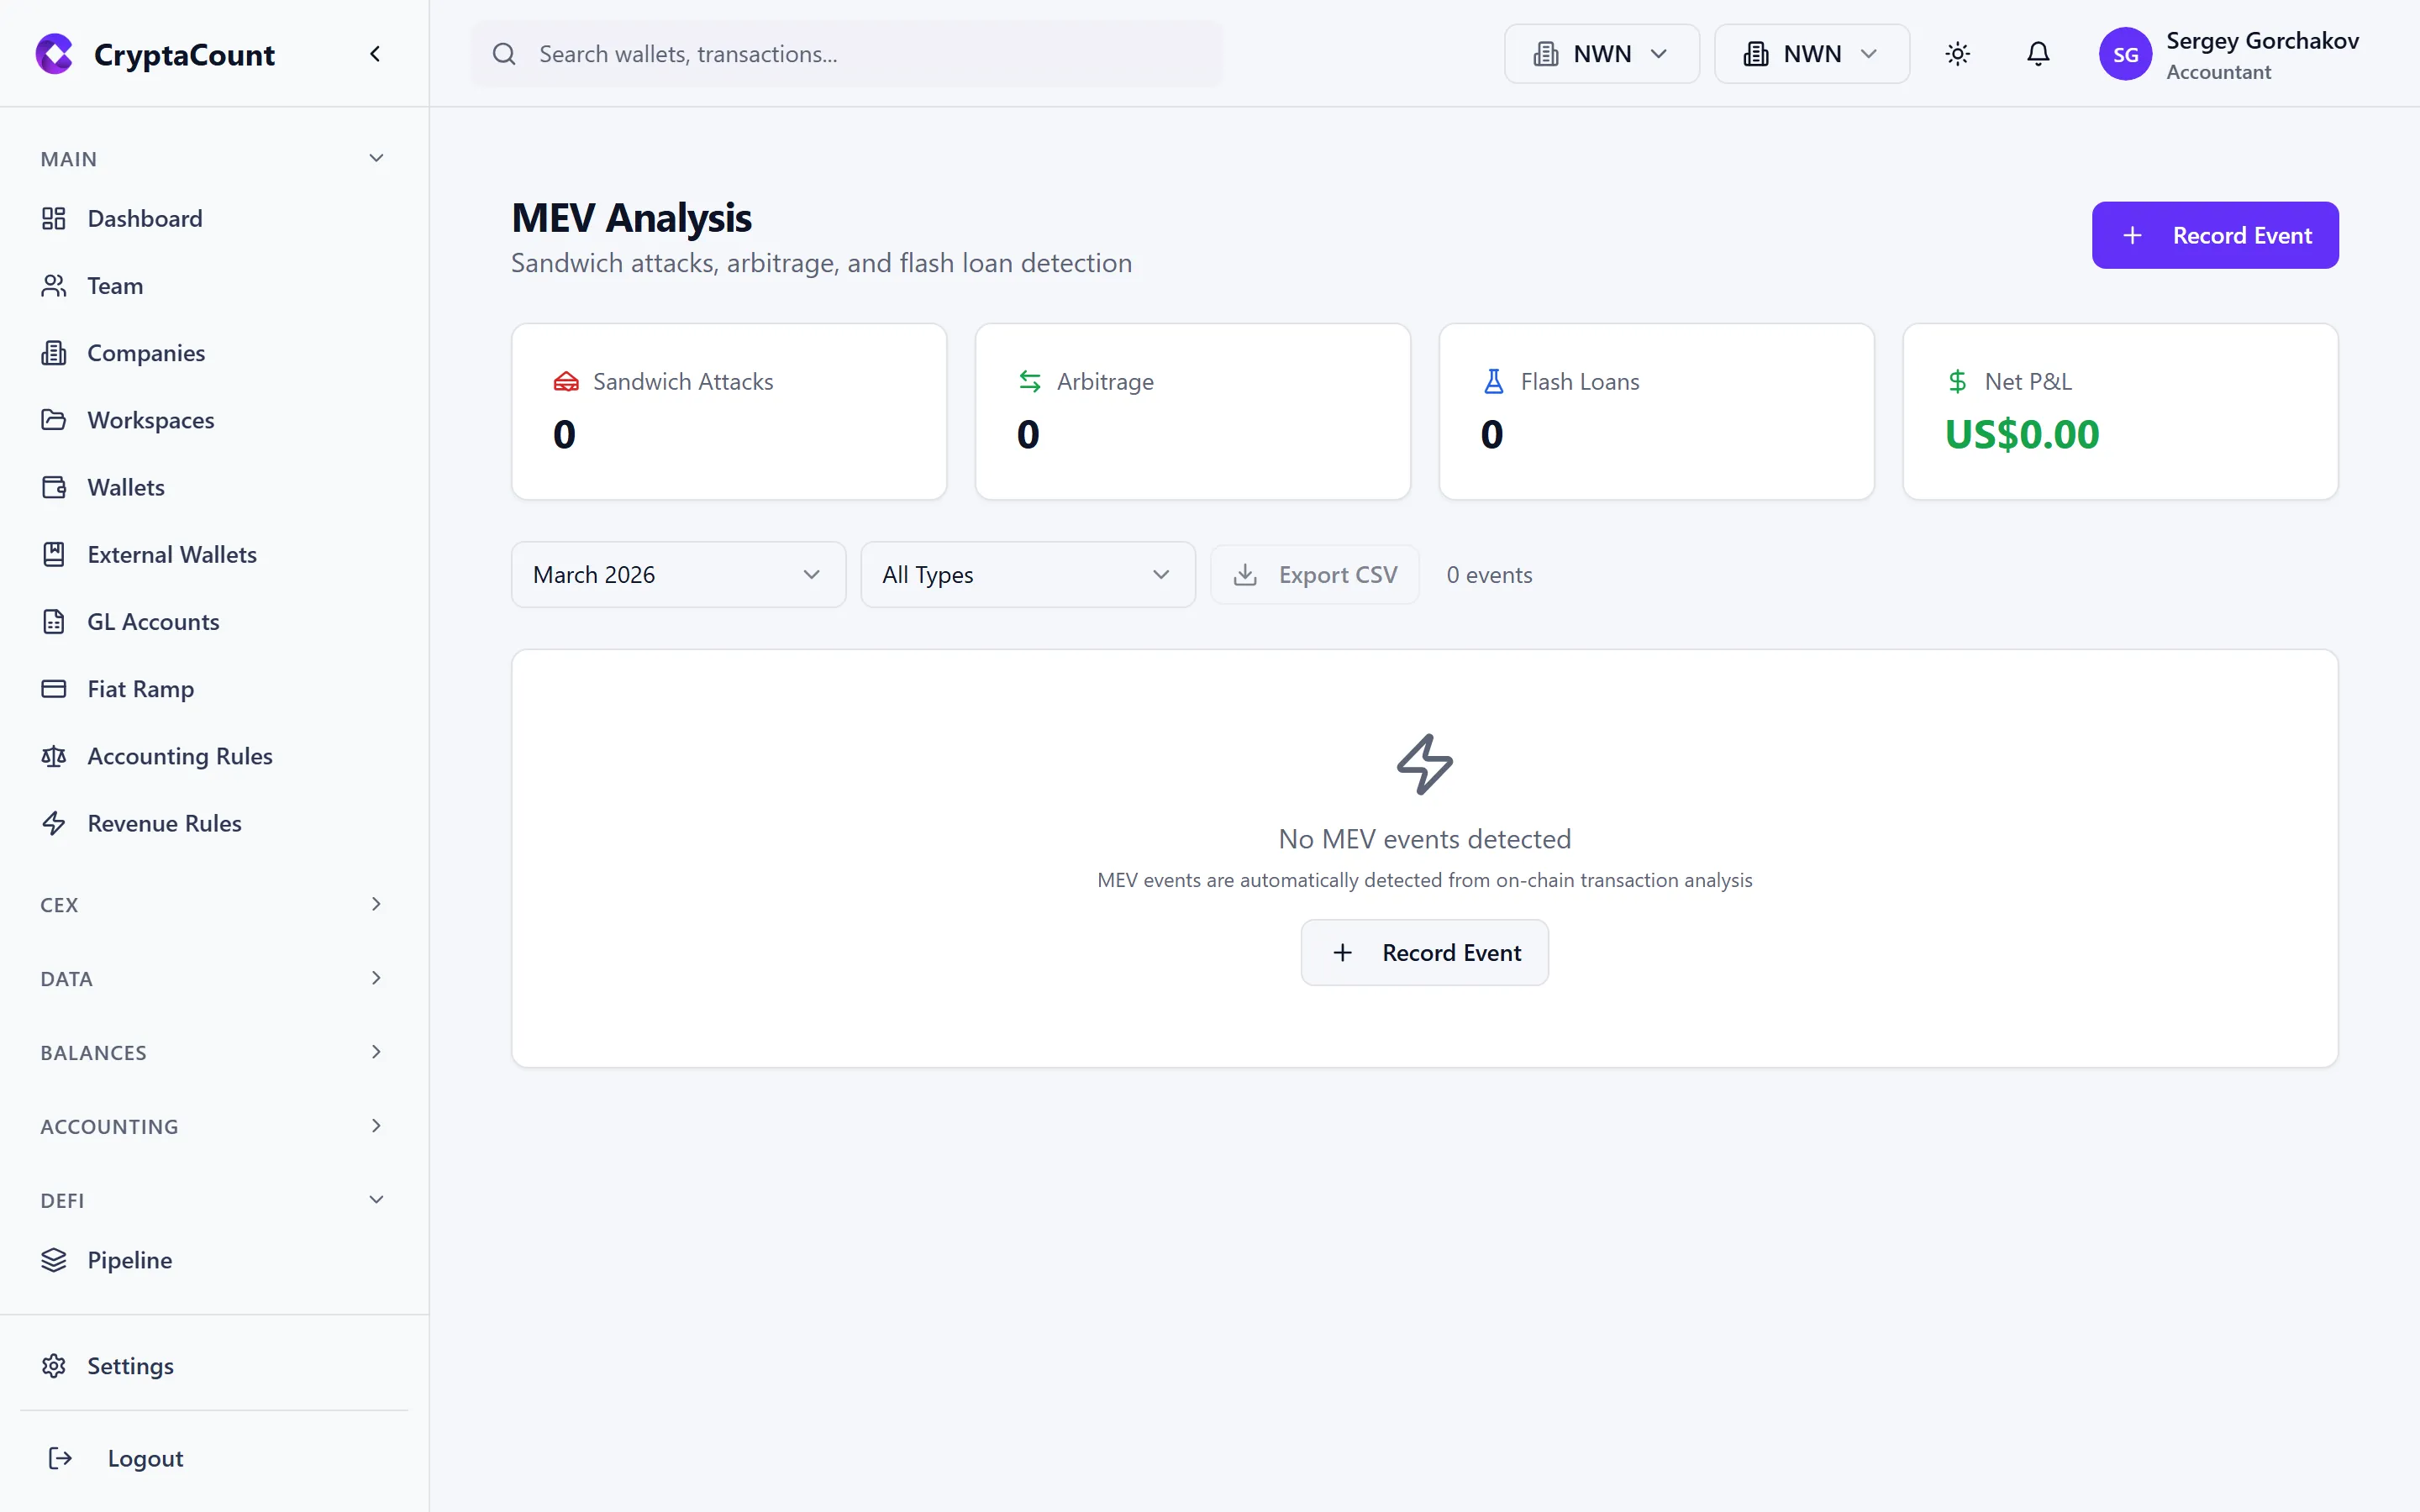Open the first NWN company selector
Image resolution: width=2420 pixels, height=1512 pixels.
(1601, 54)
